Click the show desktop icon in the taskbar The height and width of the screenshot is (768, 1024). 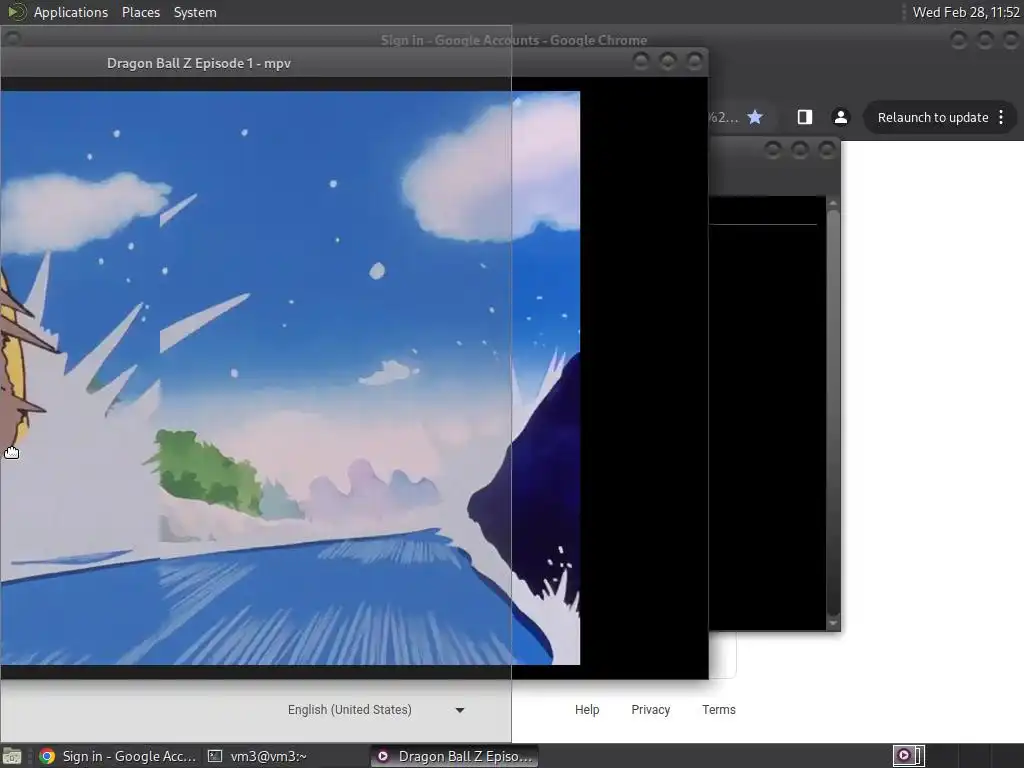tap(12, 756)
